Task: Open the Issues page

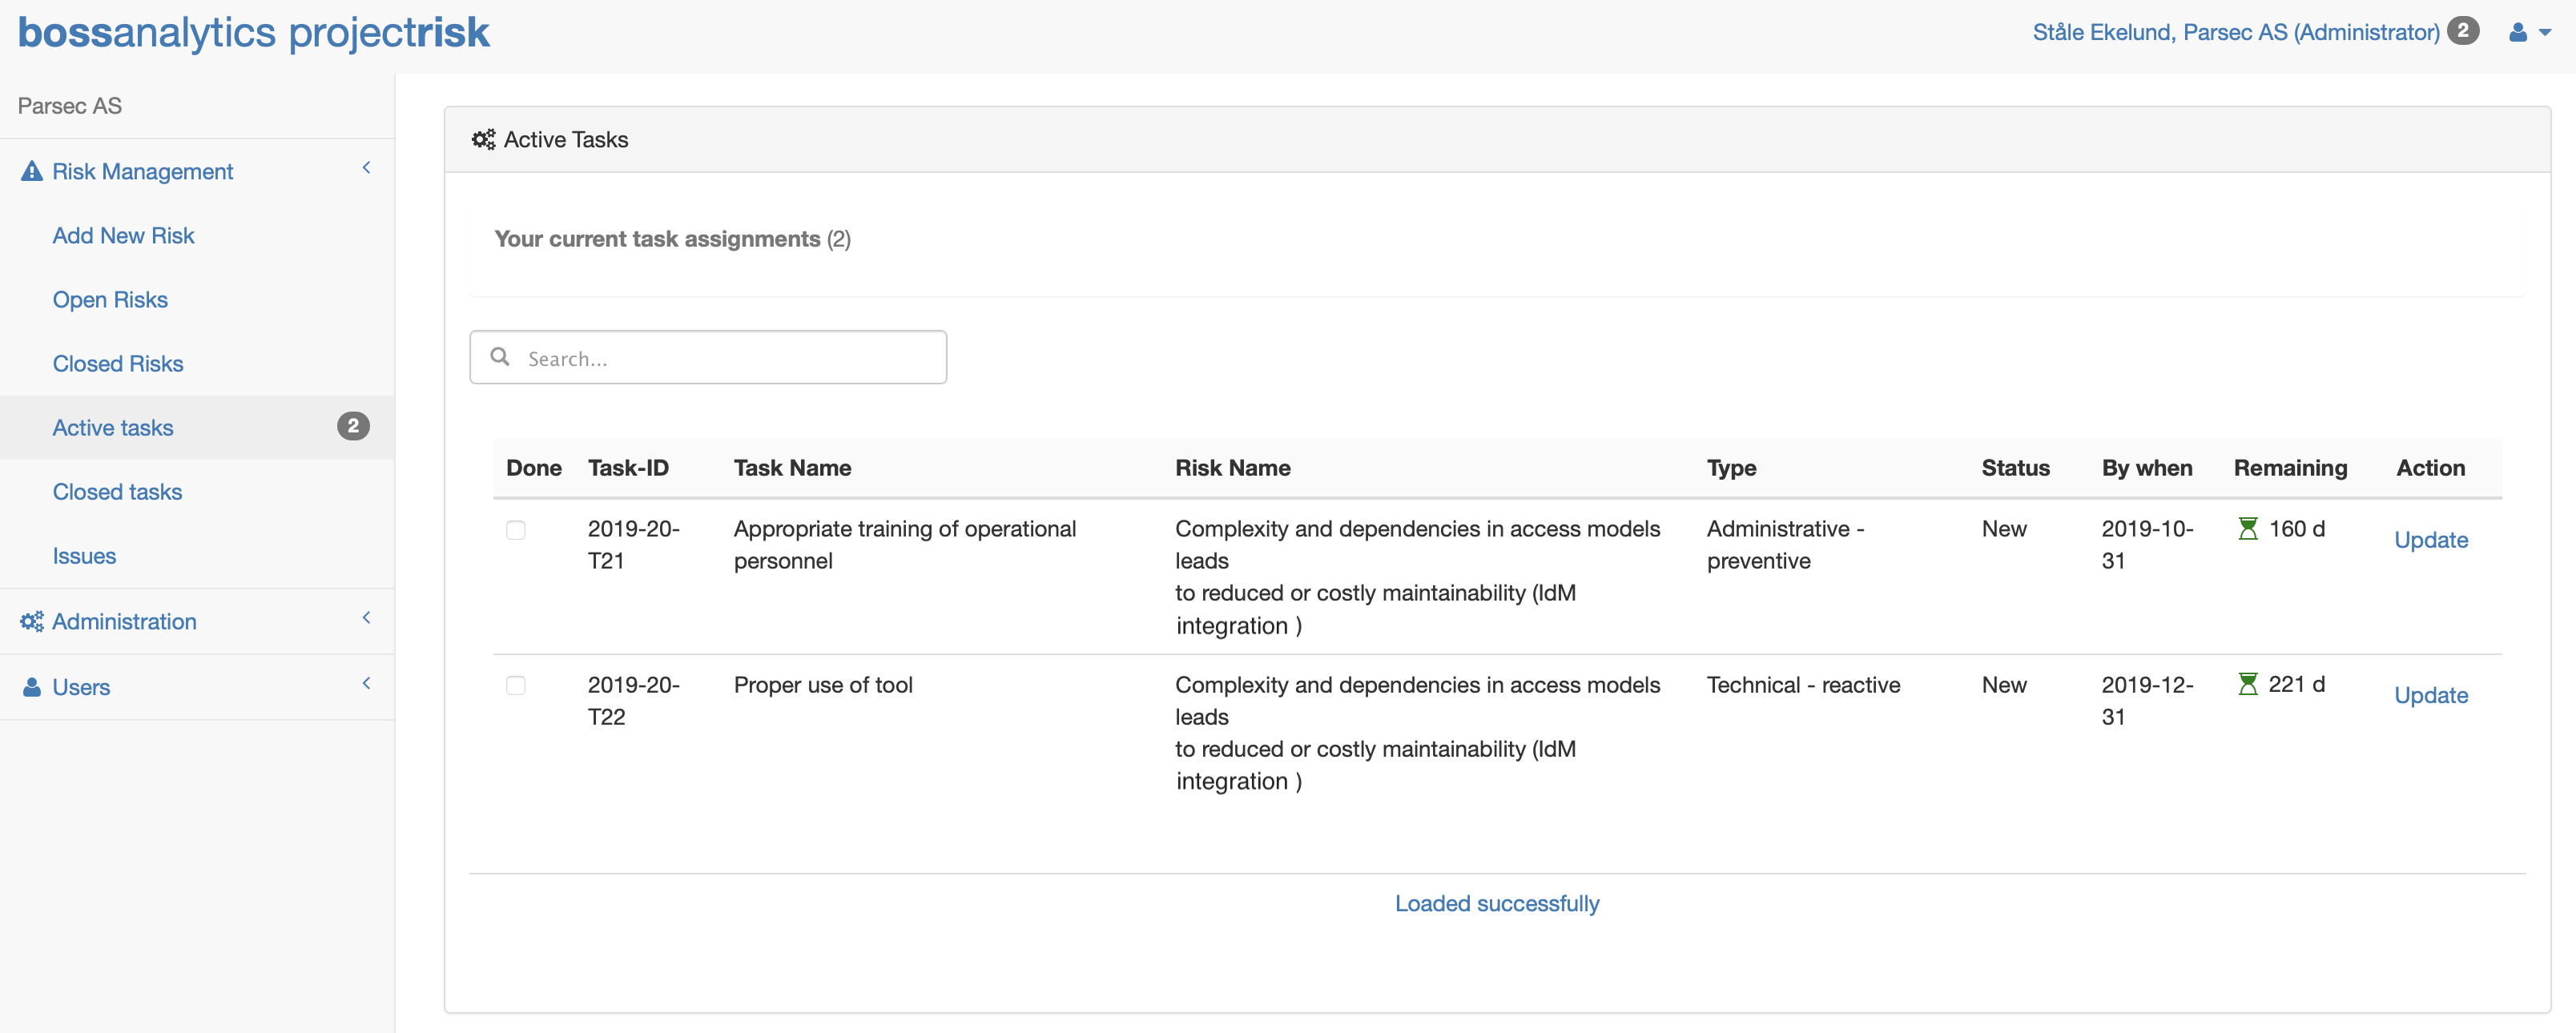Action: [84, 555]
